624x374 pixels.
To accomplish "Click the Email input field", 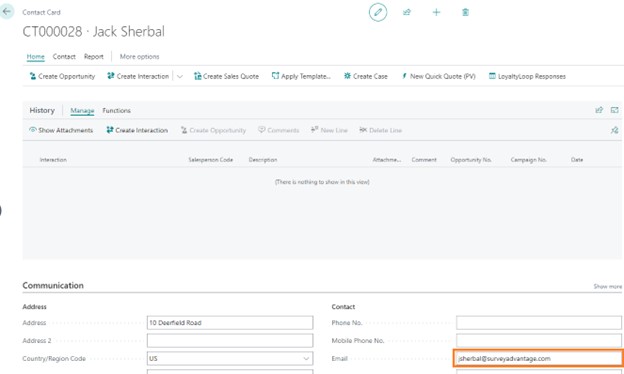I will coord(539,358).
